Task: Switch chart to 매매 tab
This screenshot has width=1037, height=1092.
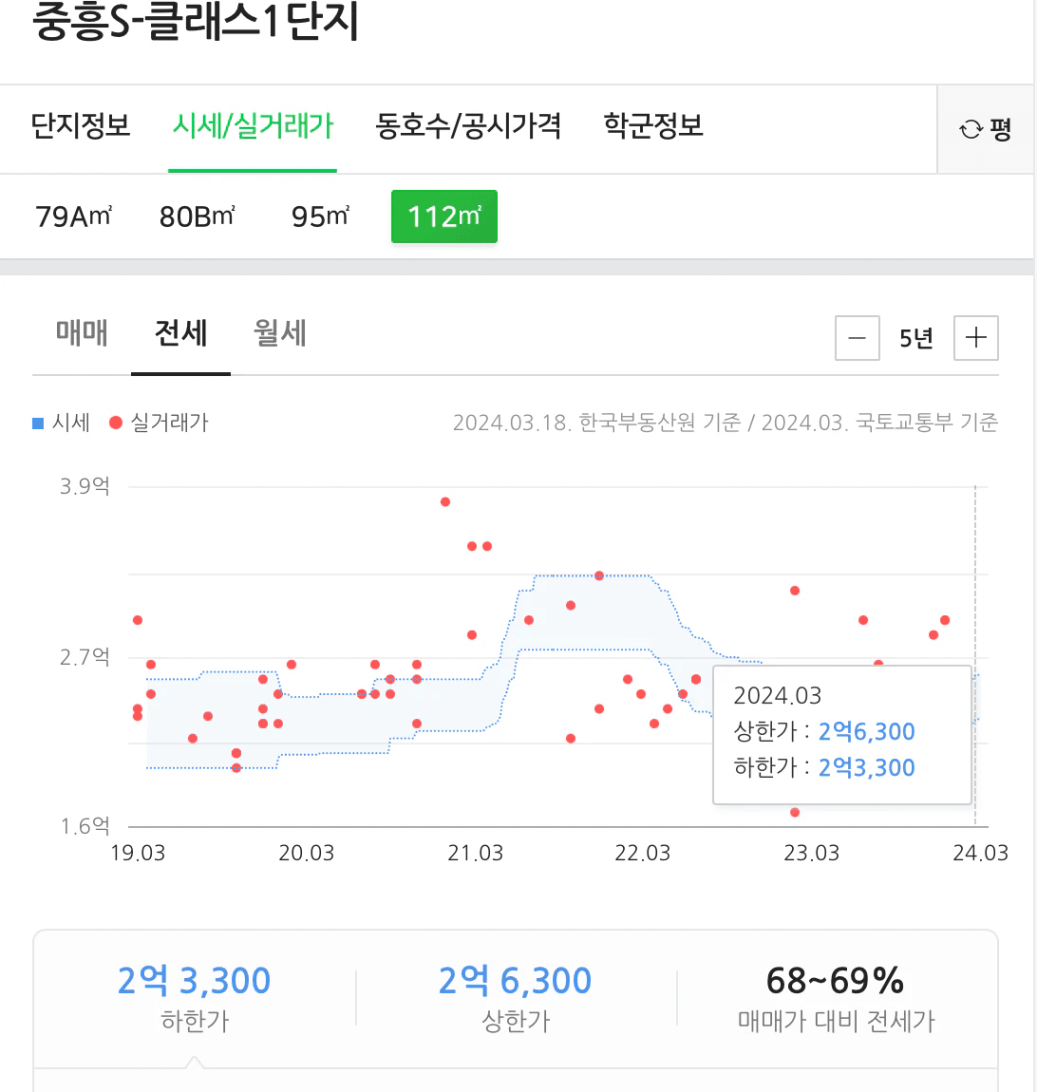Action: click(x=82, y=333)
